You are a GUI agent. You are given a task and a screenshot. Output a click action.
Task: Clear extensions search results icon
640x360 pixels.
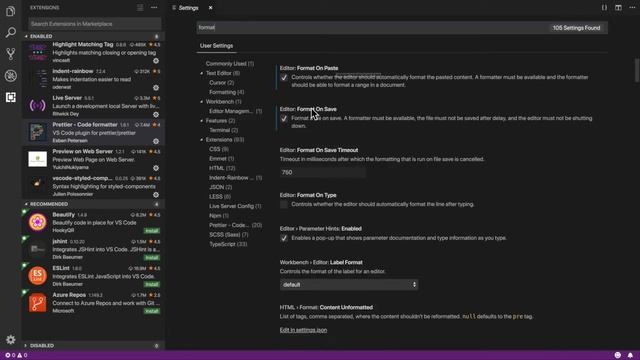pos(140,7)
